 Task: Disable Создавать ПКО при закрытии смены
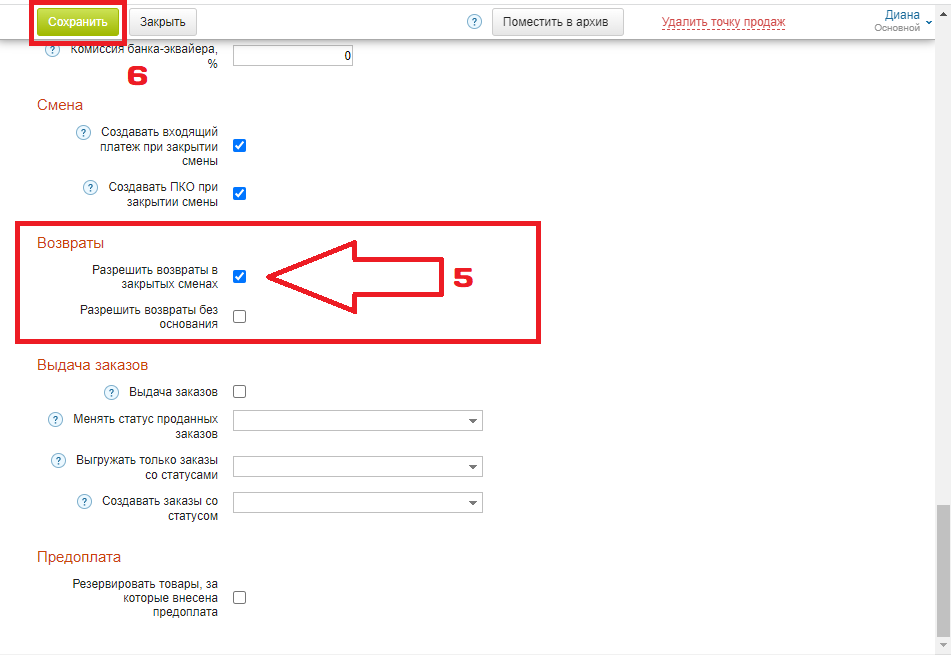pyautogui.click(x=239, y=194)
